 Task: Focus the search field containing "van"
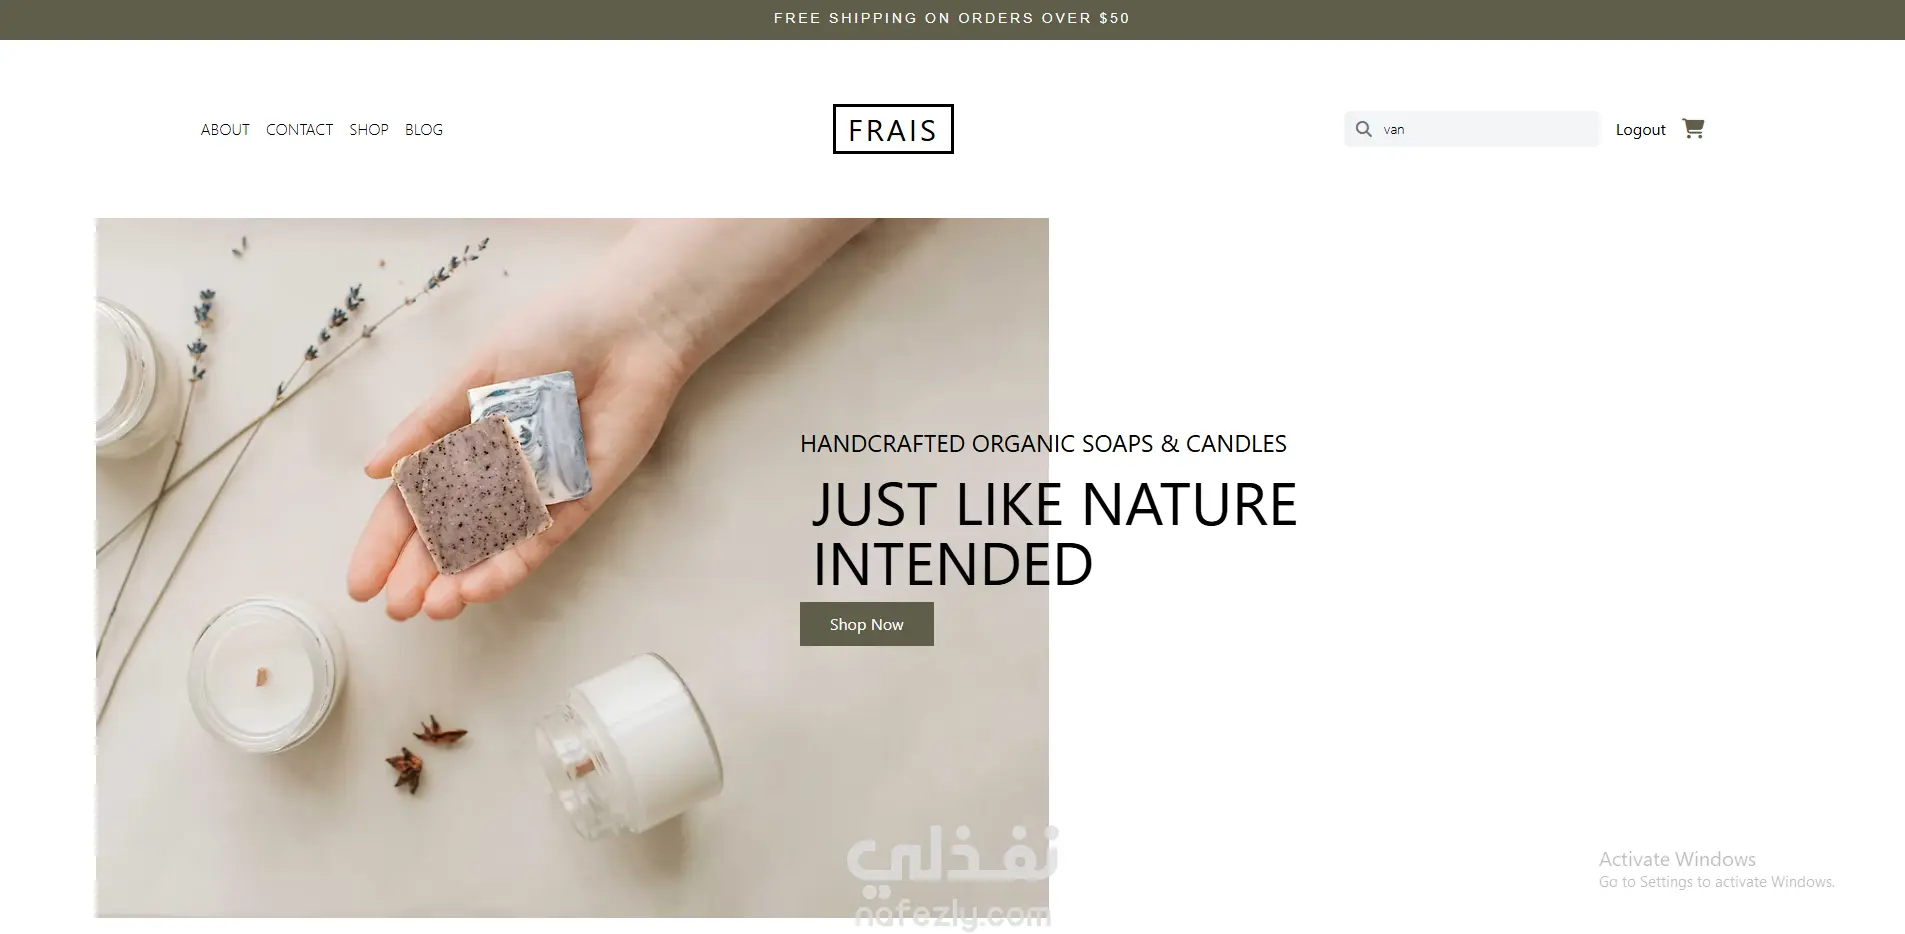(x=1471, y=129)
